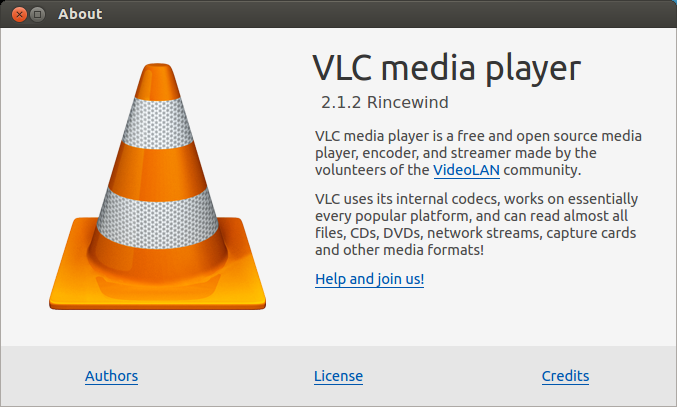Click the cone's lower white reflective stripe
The image size is (677, 407).
[158, 218]
